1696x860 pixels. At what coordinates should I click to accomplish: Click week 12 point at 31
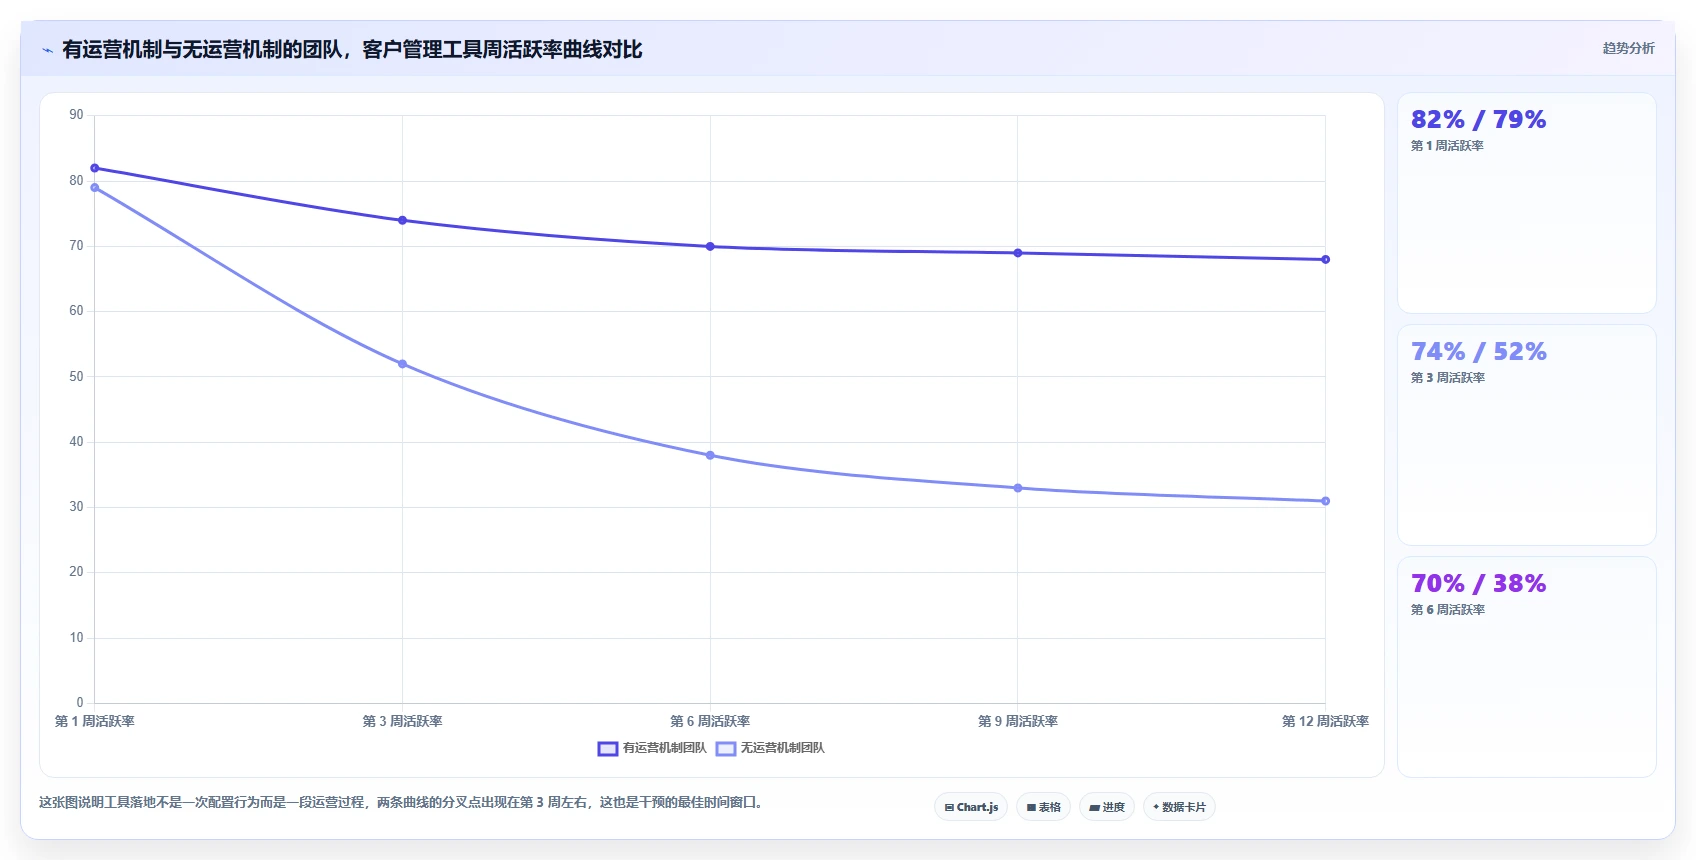pos(1326,501)
